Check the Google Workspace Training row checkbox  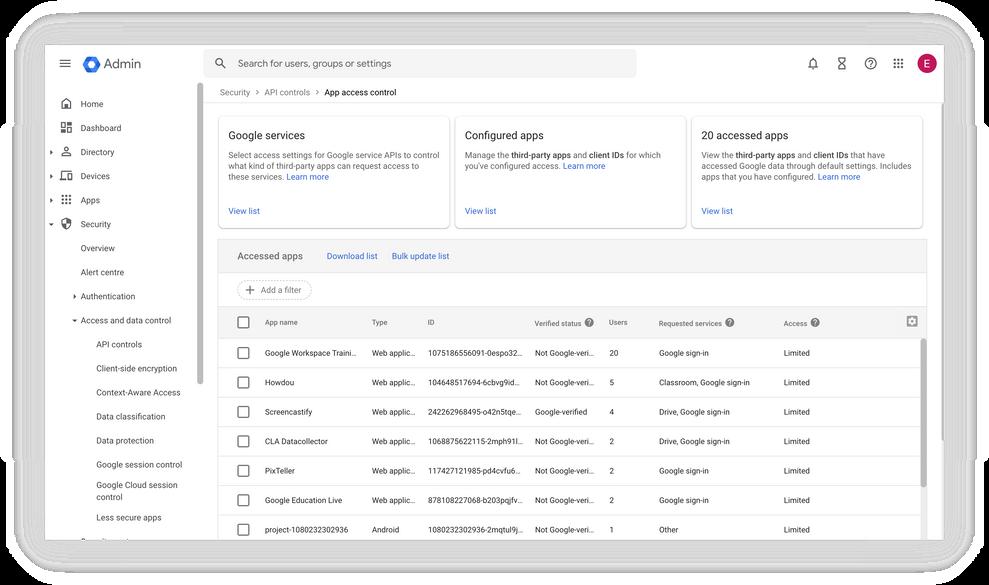[x=243, y=353]
